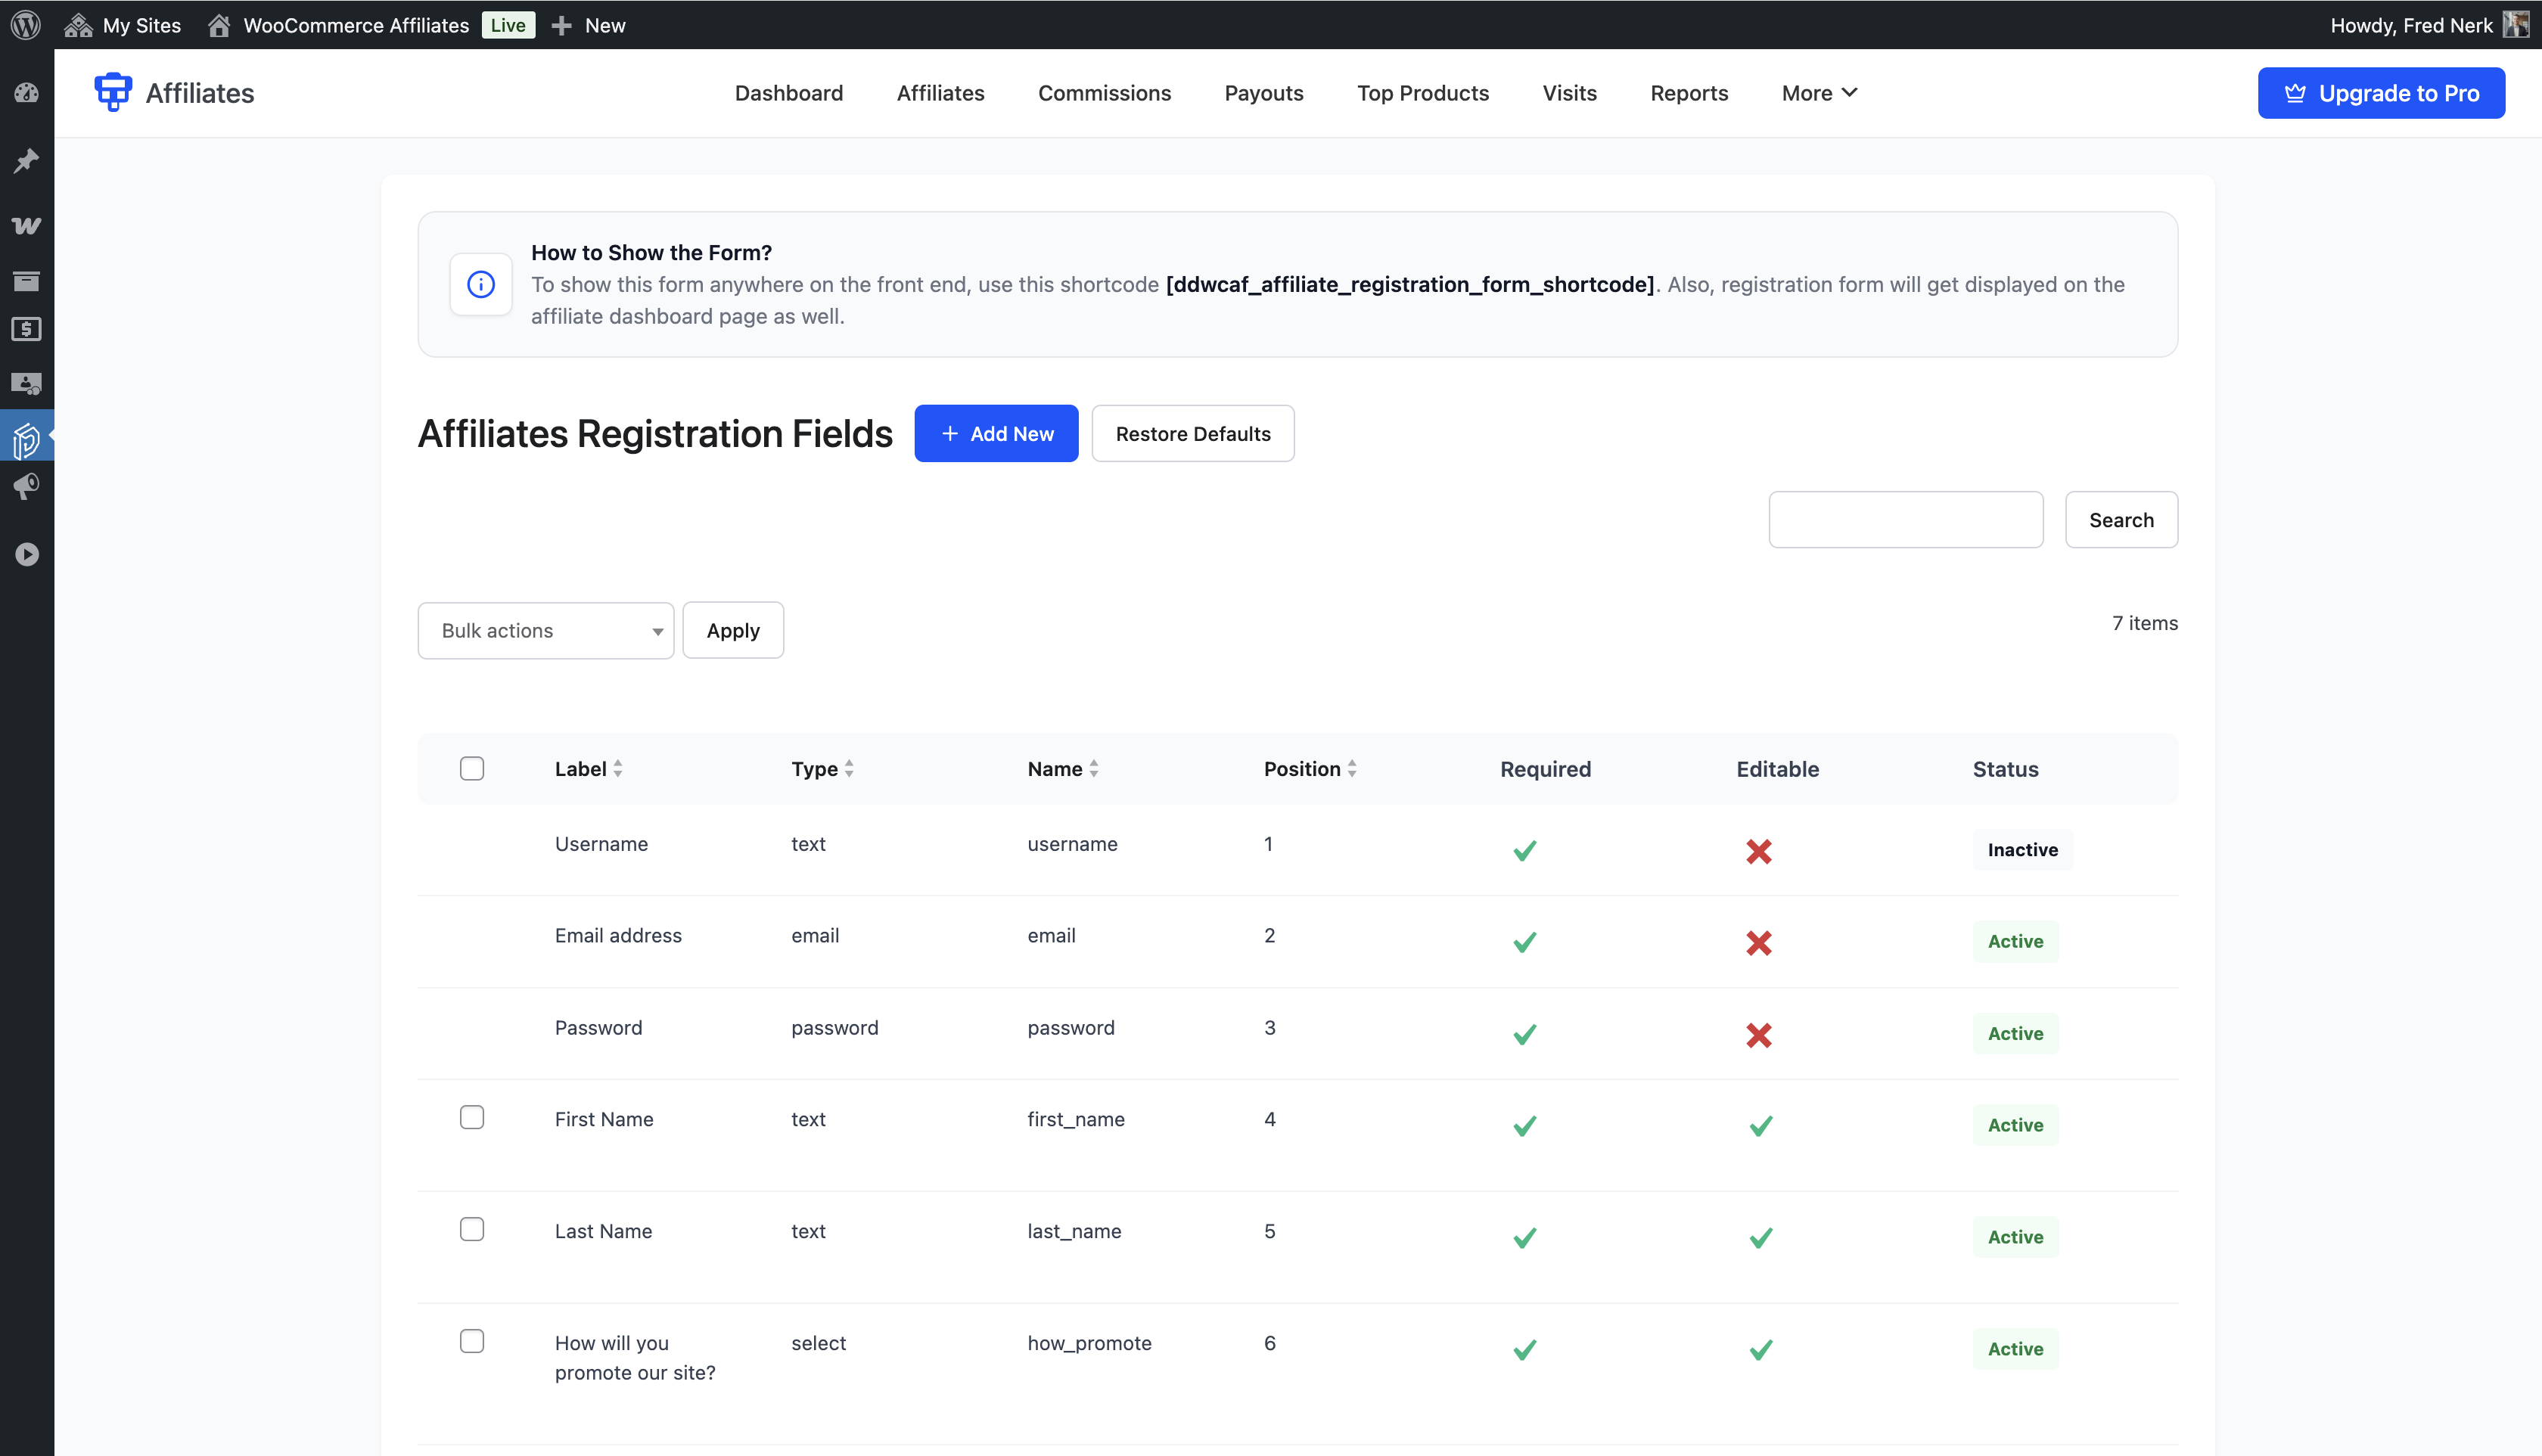Image resolution: width=2542 pixels, height=1456 pixels.
Task: Check the checkbox for First Name row
Action: tap(471, 1117)
